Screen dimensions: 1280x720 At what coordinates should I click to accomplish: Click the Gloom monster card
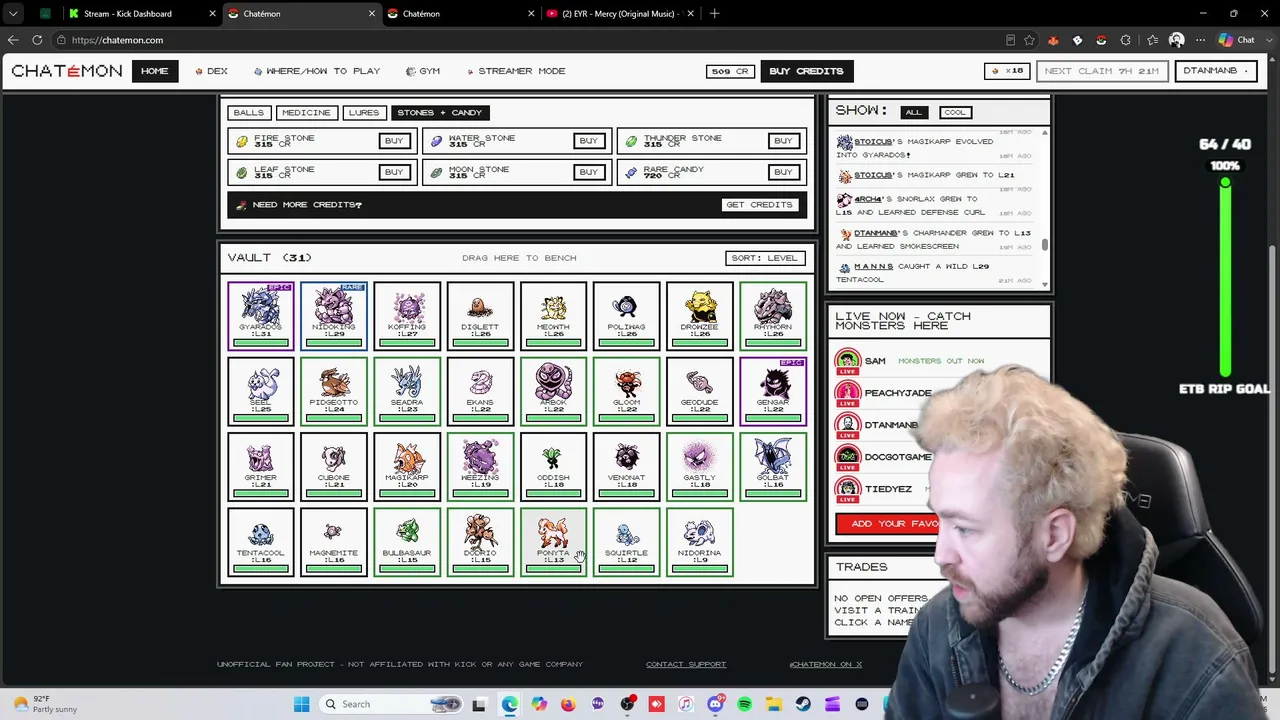coord(626,392)
